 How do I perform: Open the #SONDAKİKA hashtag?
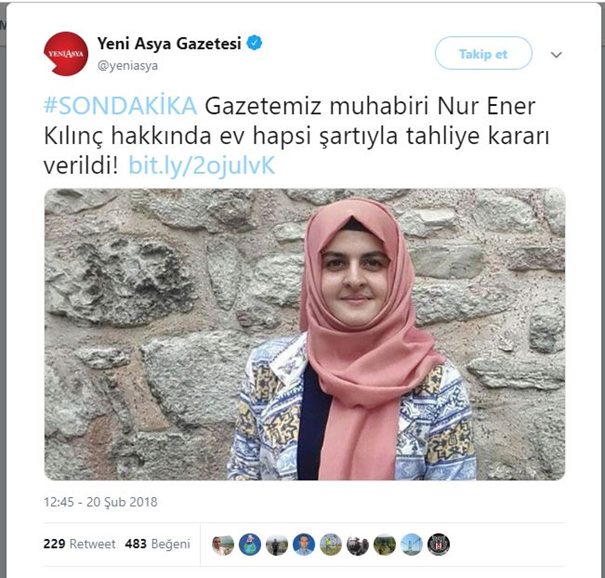click(120, 106)
